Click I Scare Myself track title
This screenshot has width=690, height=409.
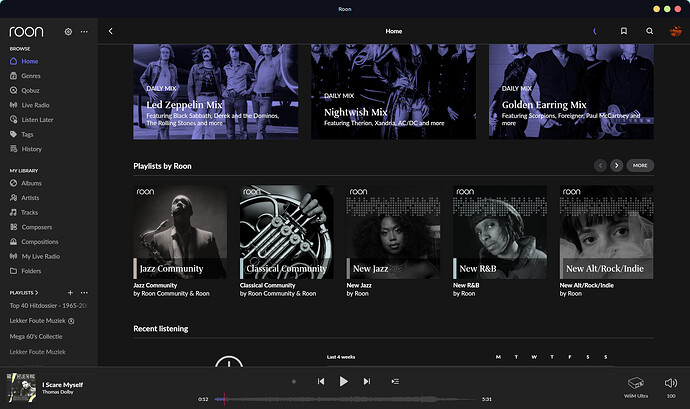pyautogui.click(x=62, y=385)
